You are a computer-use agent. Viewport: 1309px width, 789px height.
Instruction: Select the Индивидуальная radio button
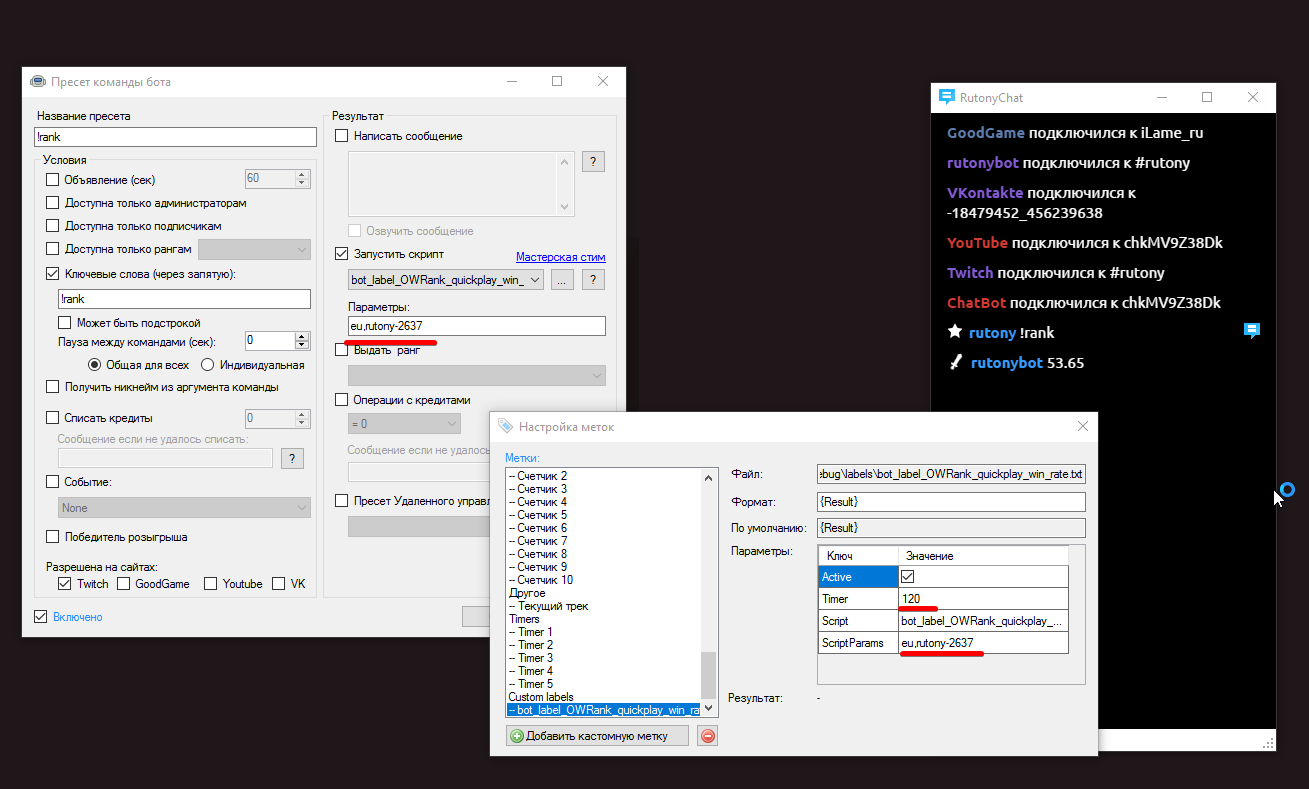pyautogui.click(x=208, y=365)
